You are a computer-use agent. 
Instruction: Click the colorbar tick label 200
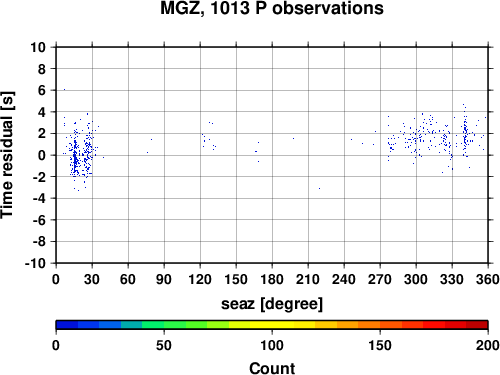(488, 345)
